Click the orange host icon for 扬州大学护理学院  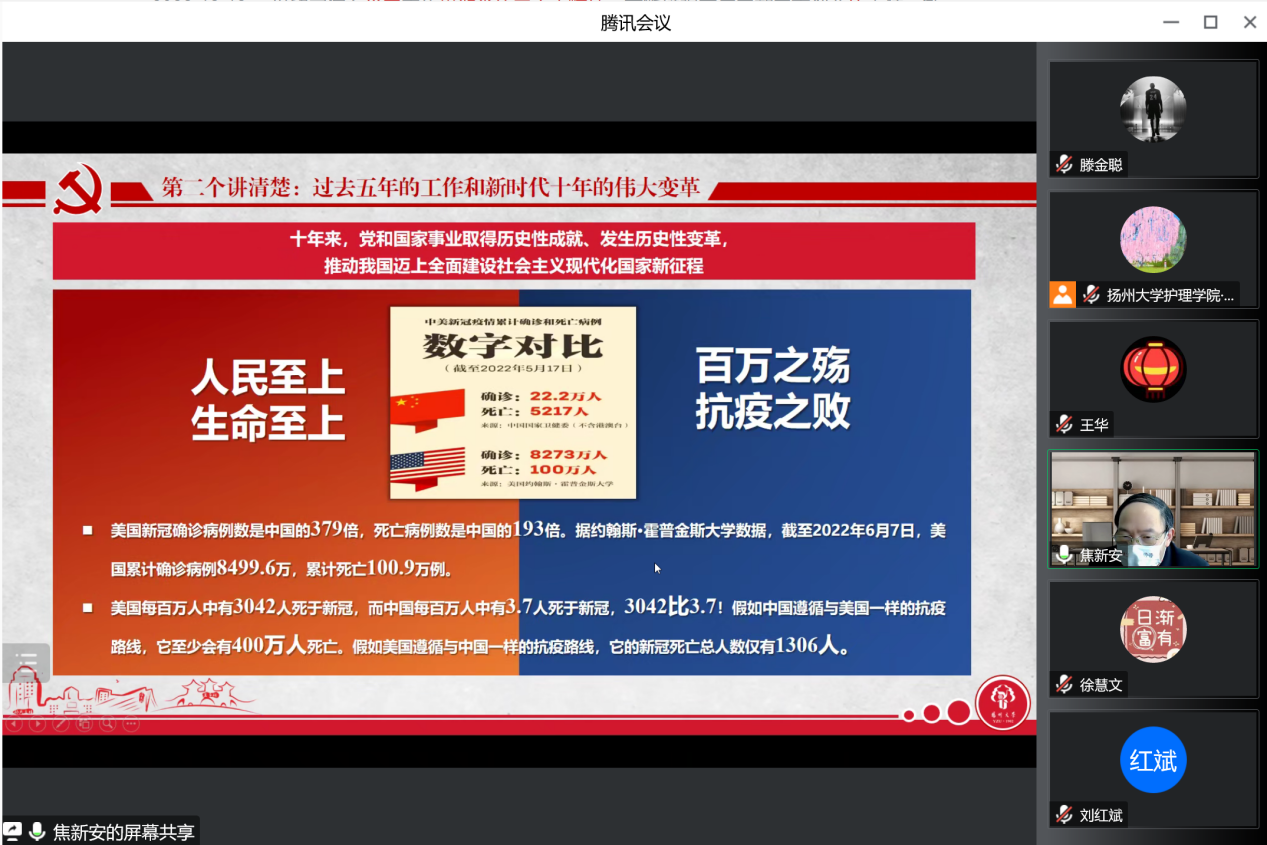point(1062,294)
